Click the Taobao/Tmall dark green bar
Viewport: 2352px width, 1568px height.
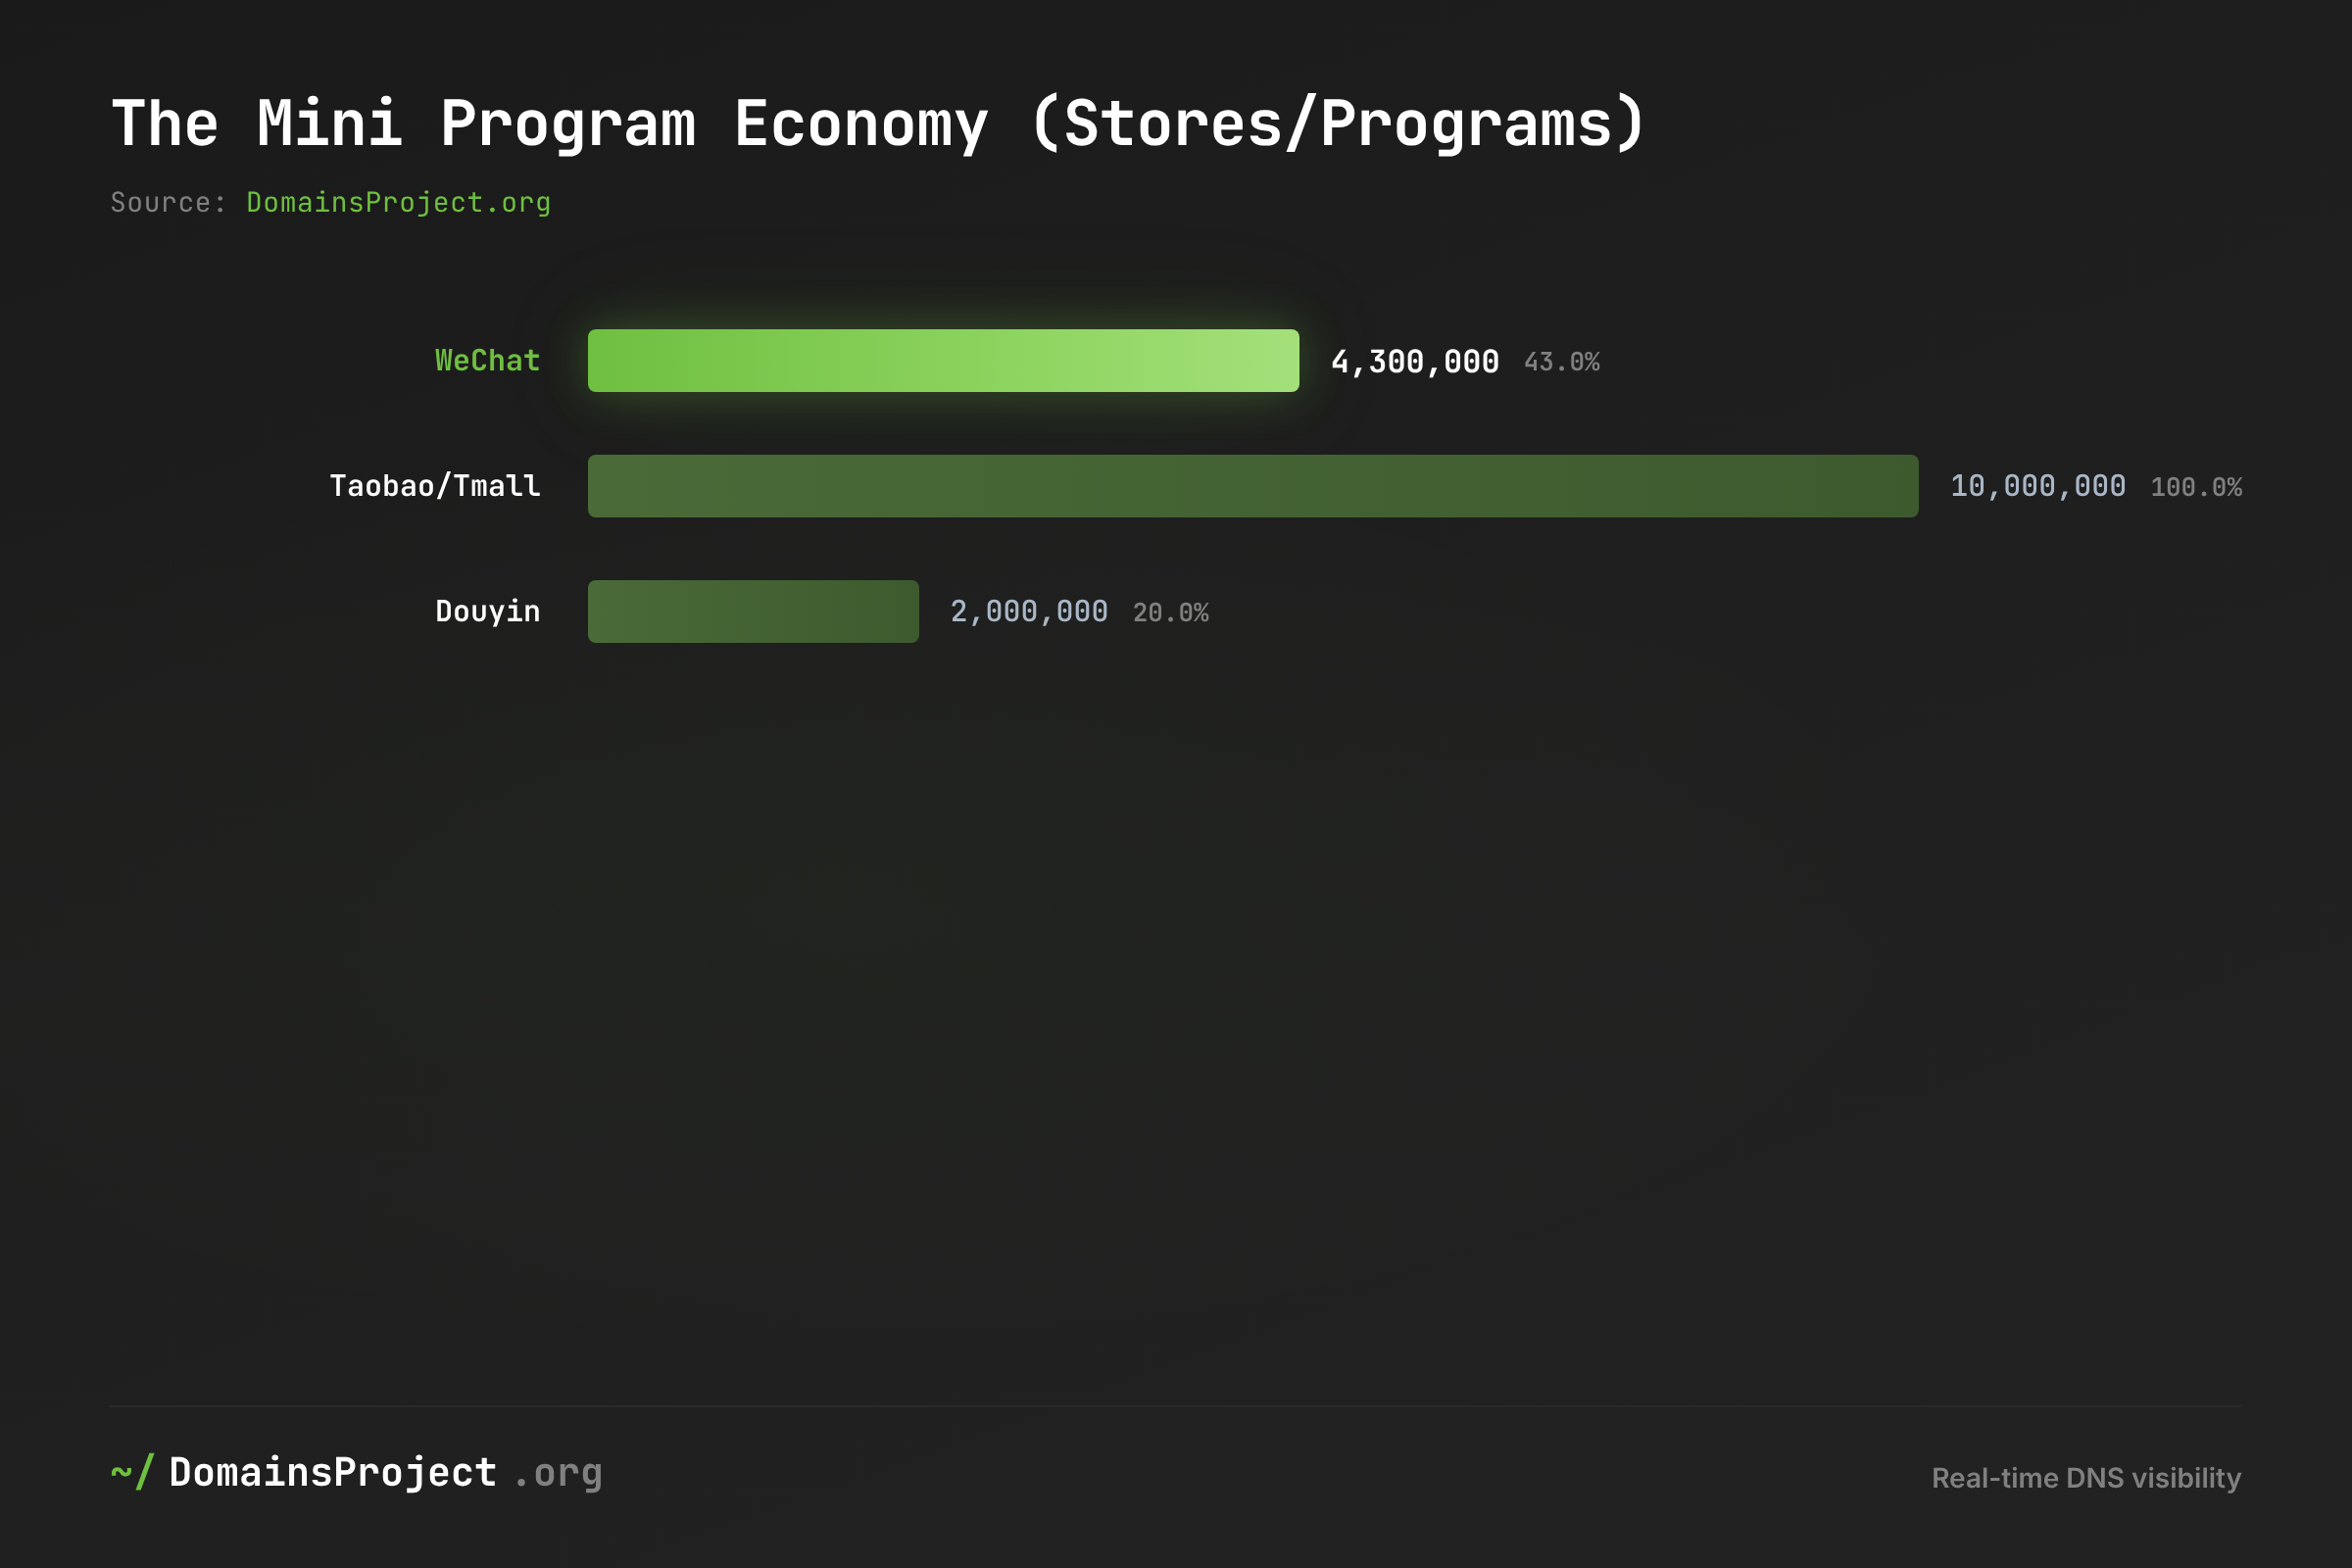(1253, 486)
